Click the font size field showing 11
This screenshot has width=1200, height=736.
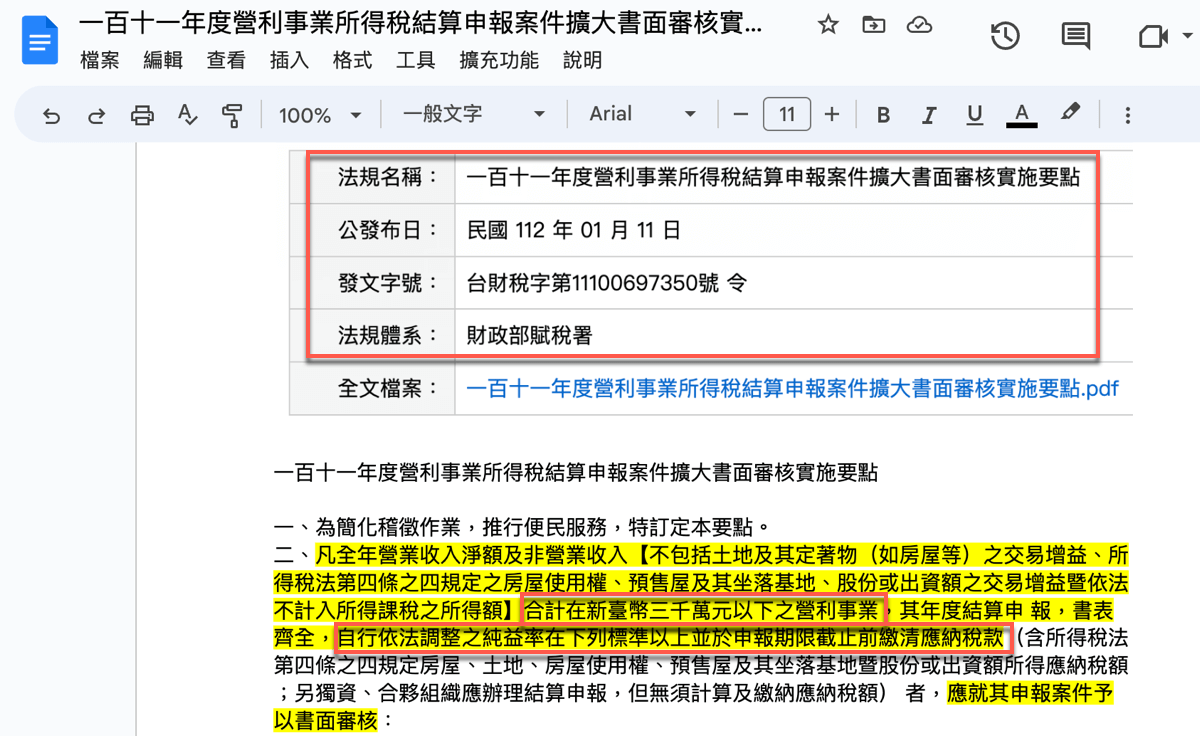pyautogui.click(x=787, y=114)
